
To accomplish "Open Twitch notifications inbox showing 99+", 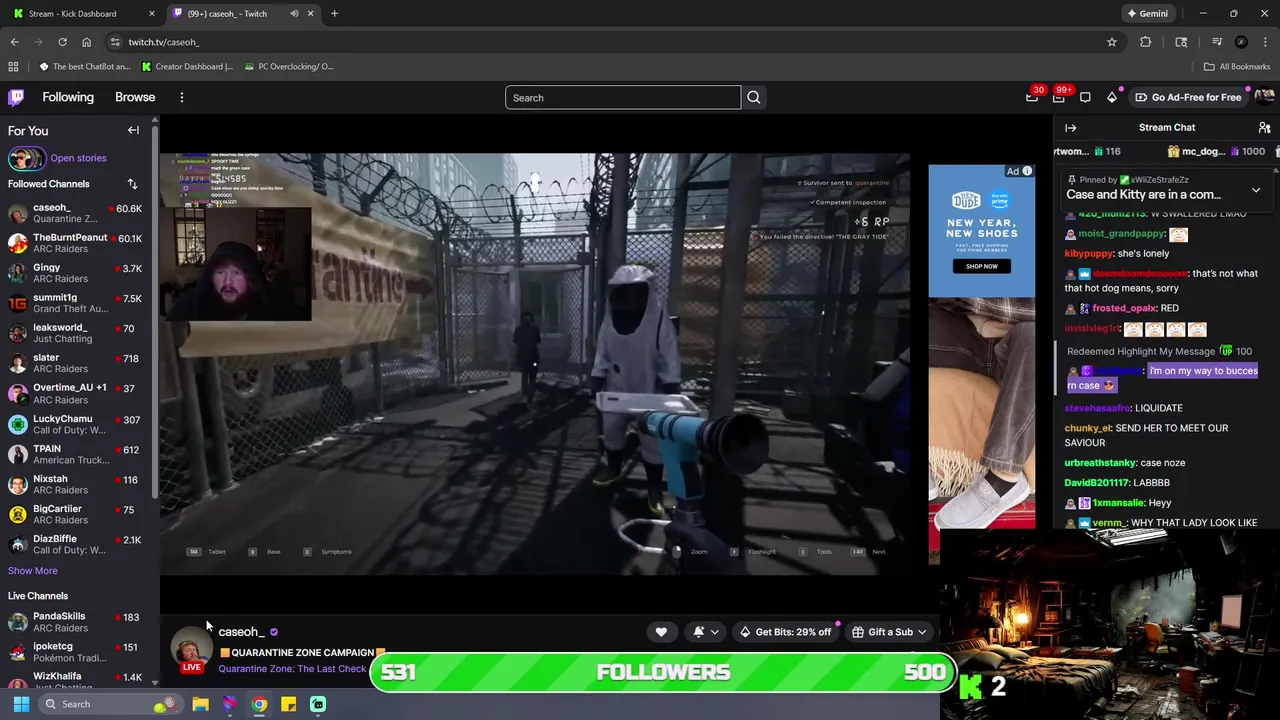I will (1059, 97).
